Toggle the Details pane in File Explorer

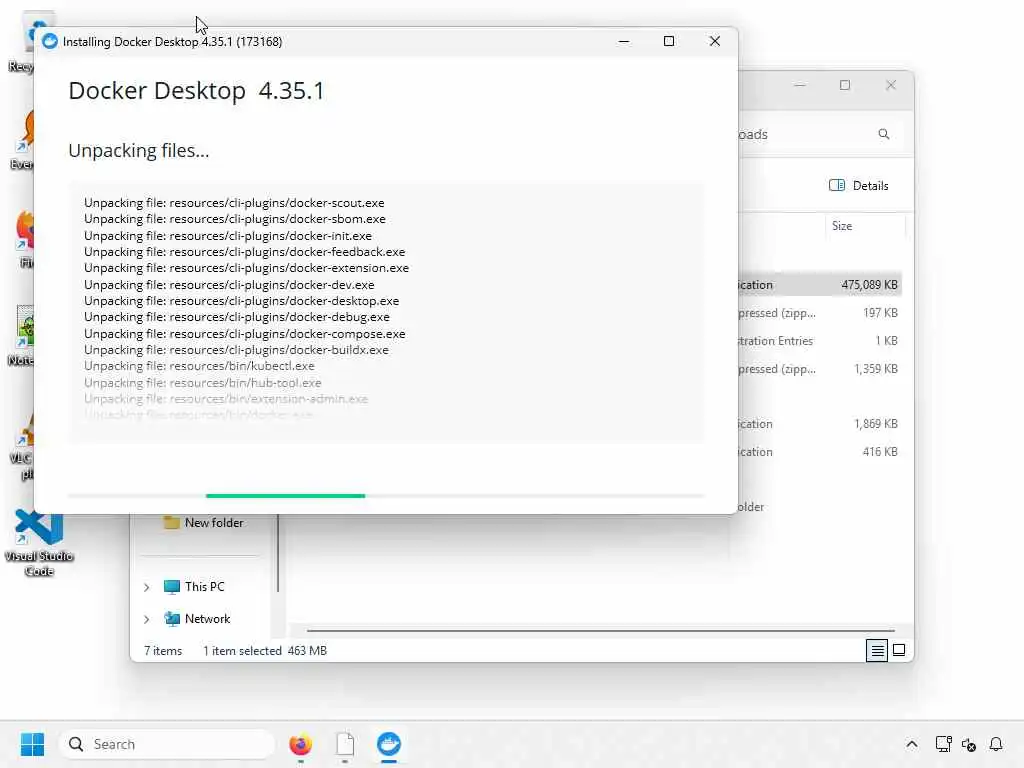tap(858, 185)
